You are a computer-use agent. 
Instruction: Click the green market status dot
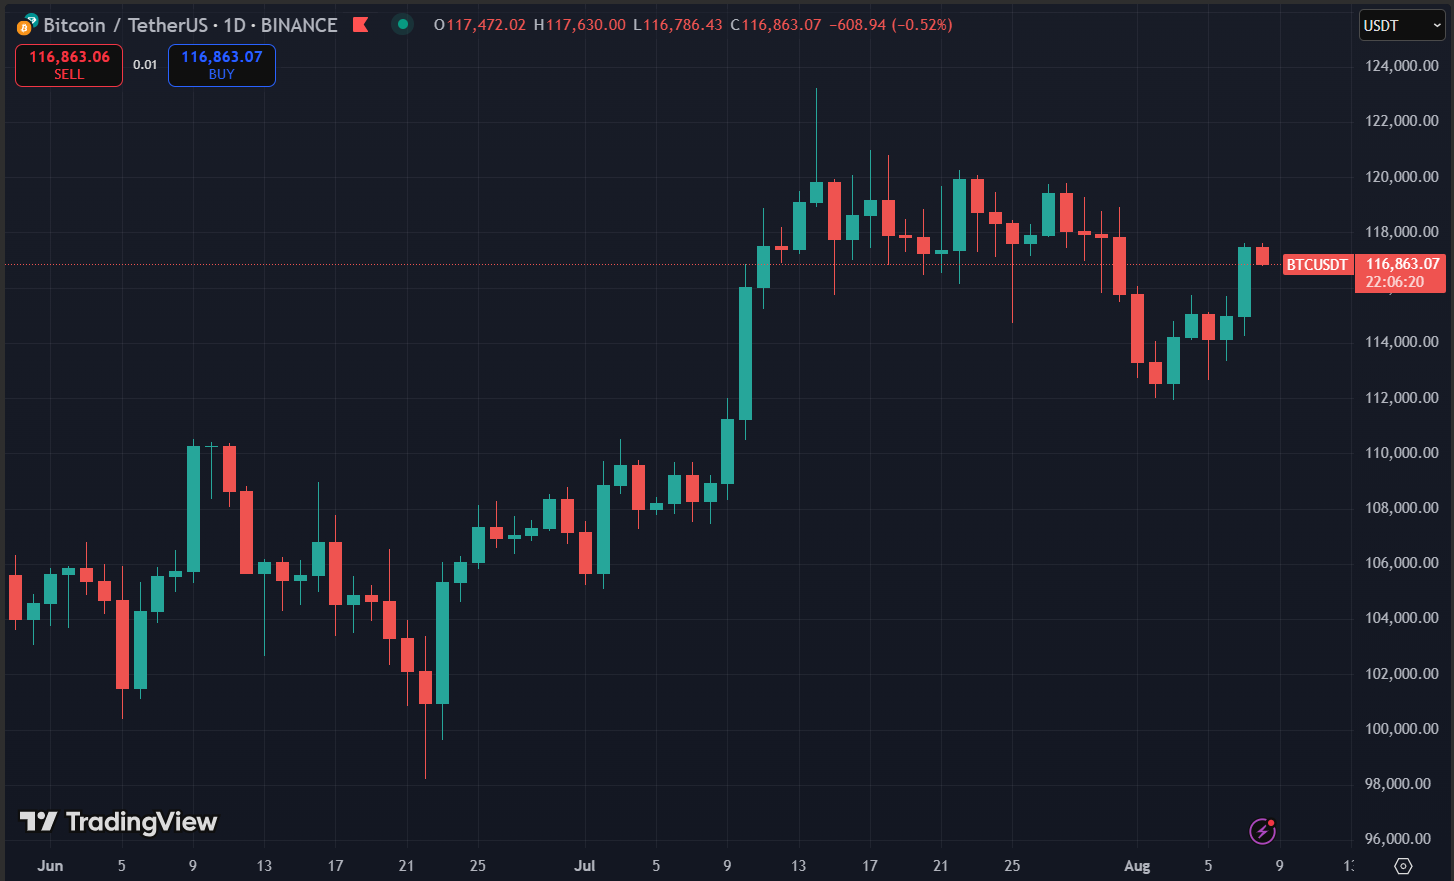402,25
